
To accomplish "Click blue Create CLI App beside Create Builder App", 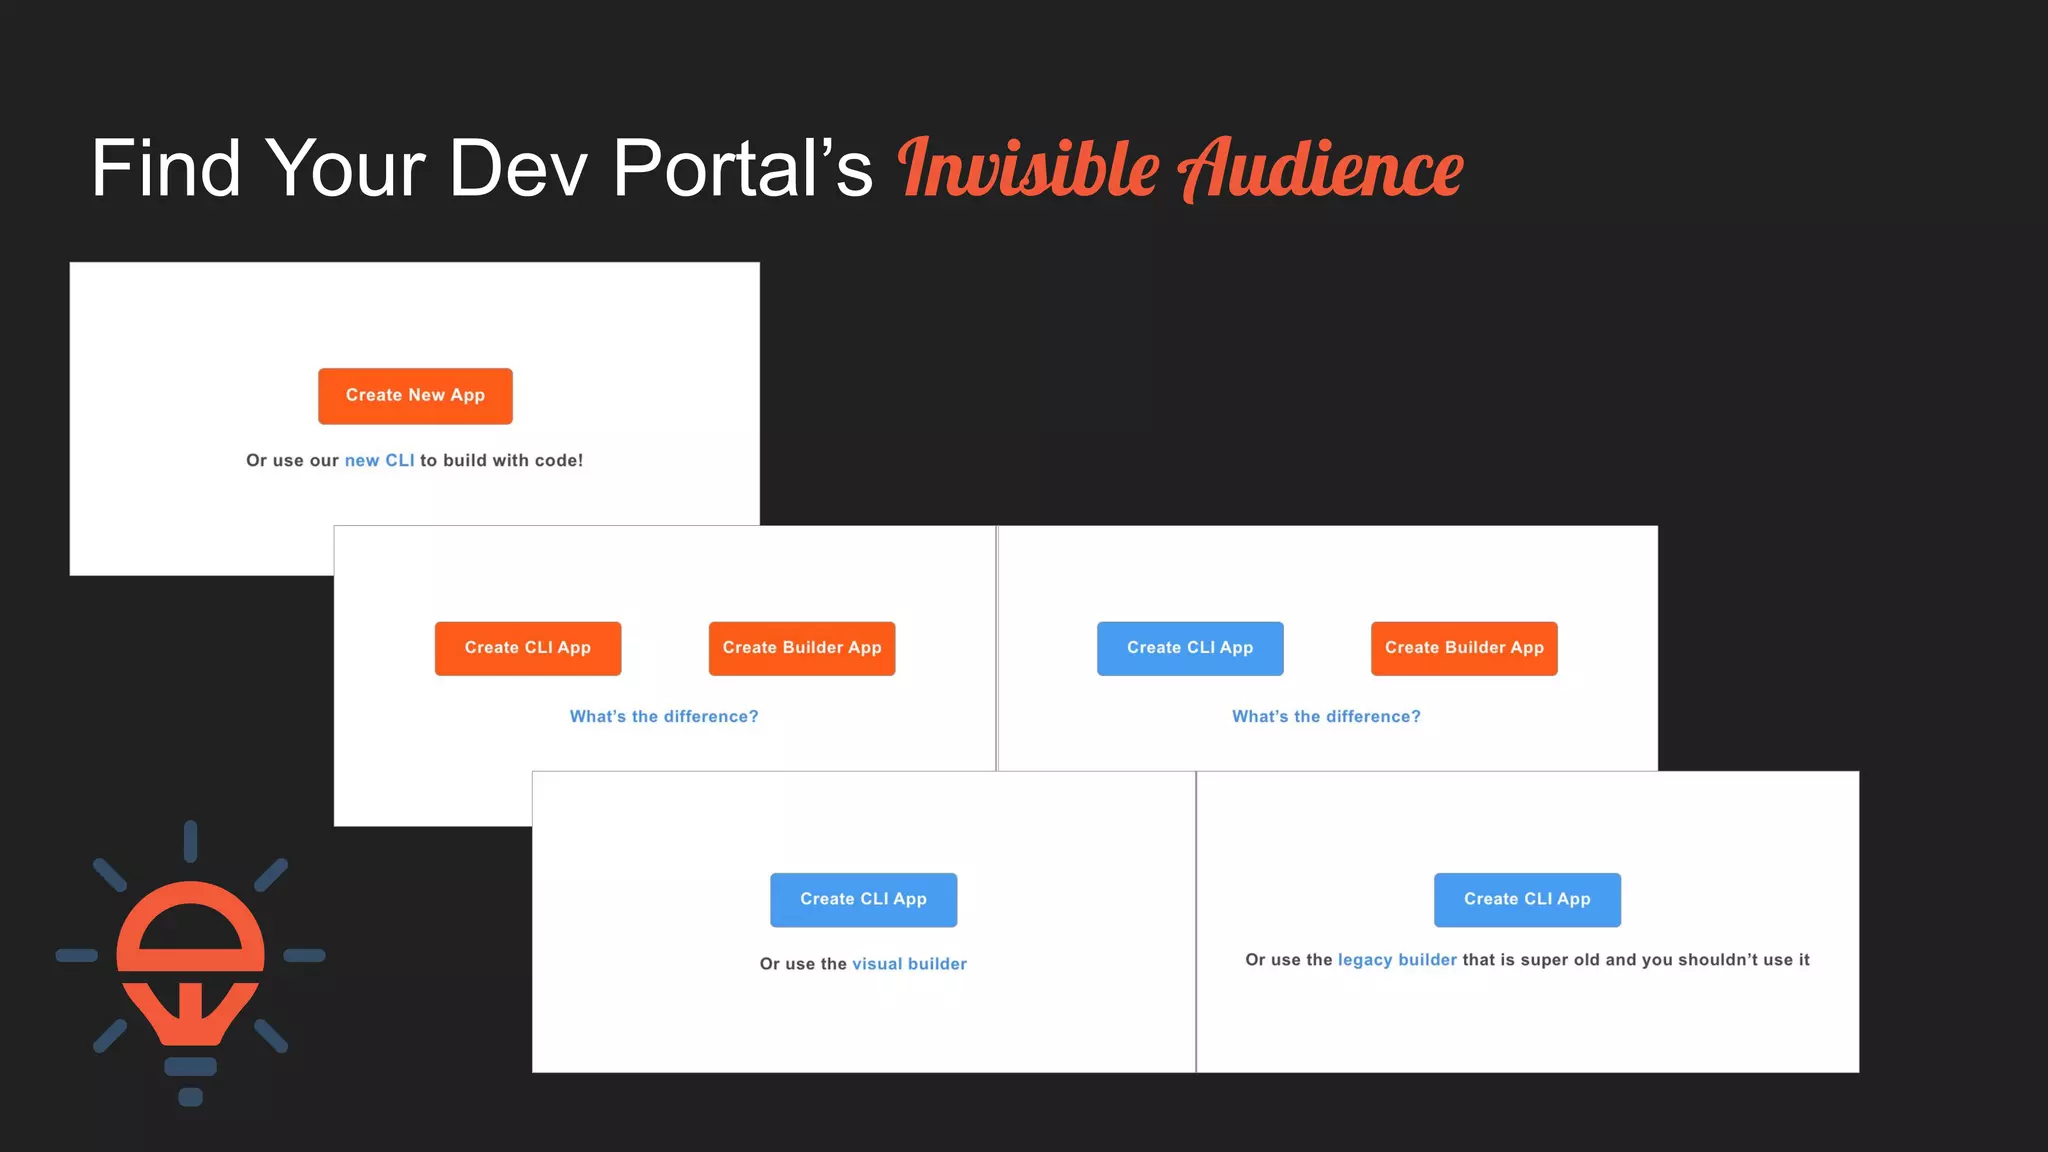I will pyautogui.click(x=1190, y=648).
